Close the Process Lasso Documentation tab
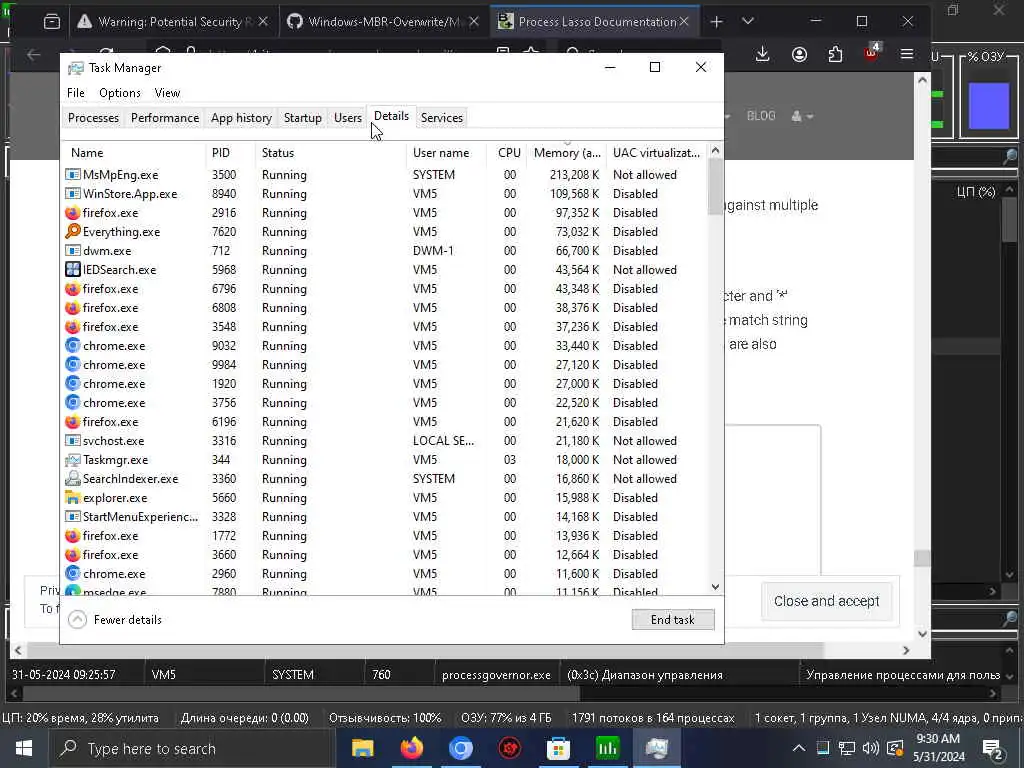 [684, 22]
